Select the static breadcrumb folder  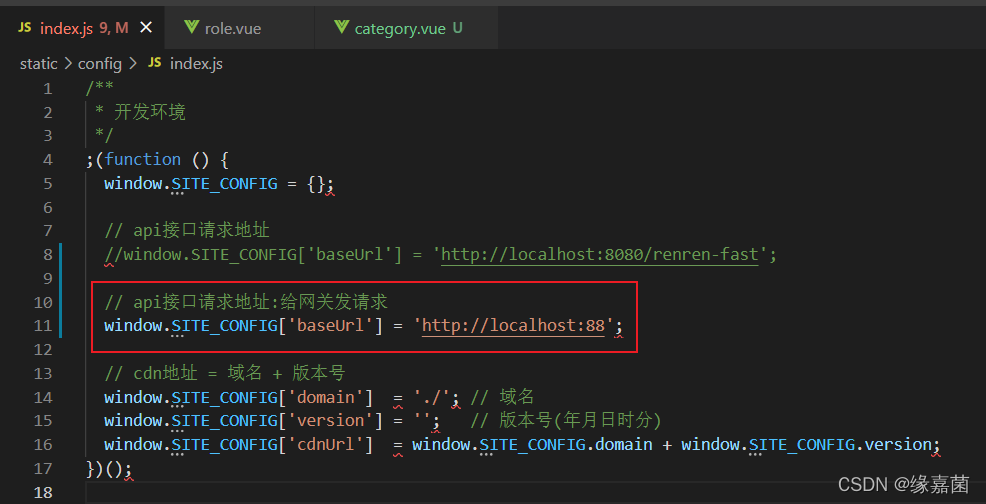pyautogui.click(x=39, y=64)
